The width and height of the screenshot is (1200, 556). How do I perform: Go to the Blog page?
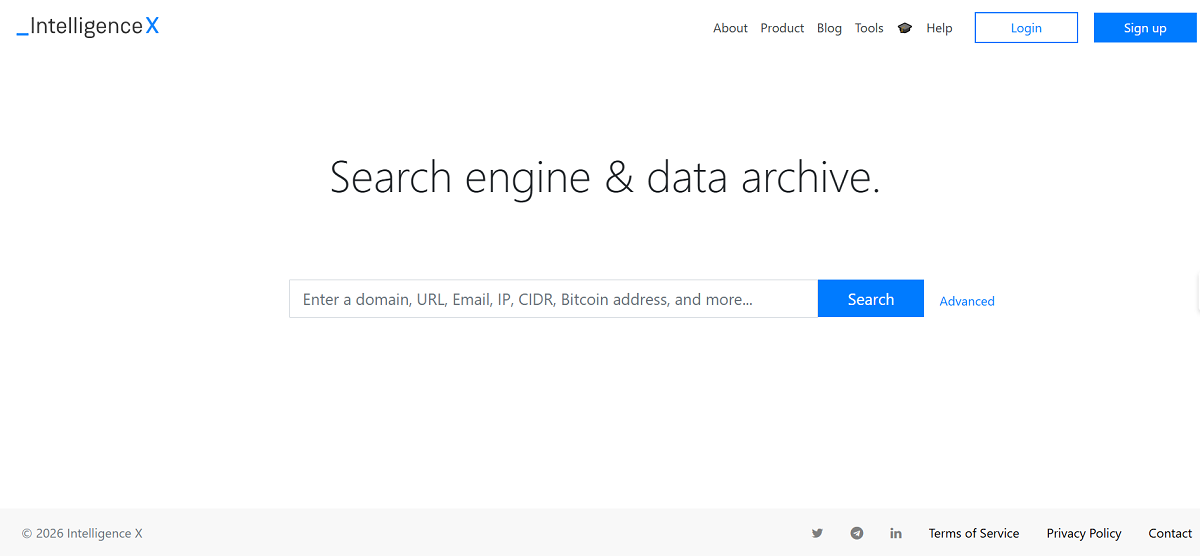829,28
